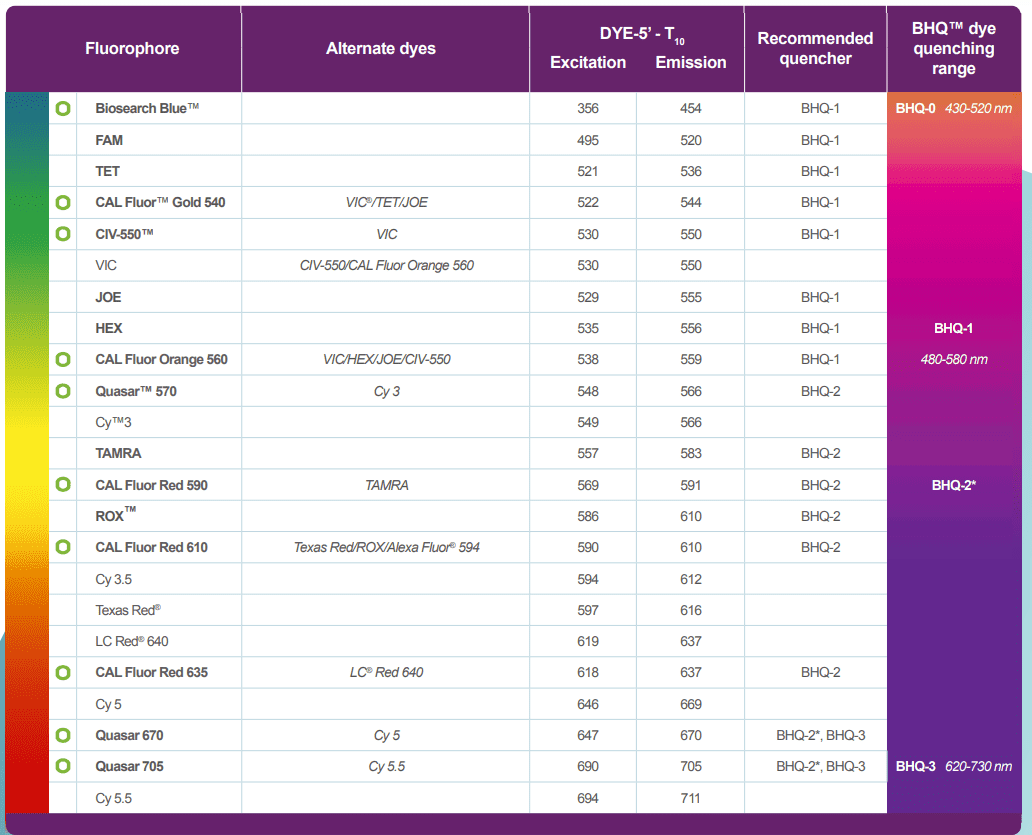Image resolution: width=1032 pixels, height=835 pixels.
Task: Click the green marker beside Quasar 705
Action: tap(63, 766)
